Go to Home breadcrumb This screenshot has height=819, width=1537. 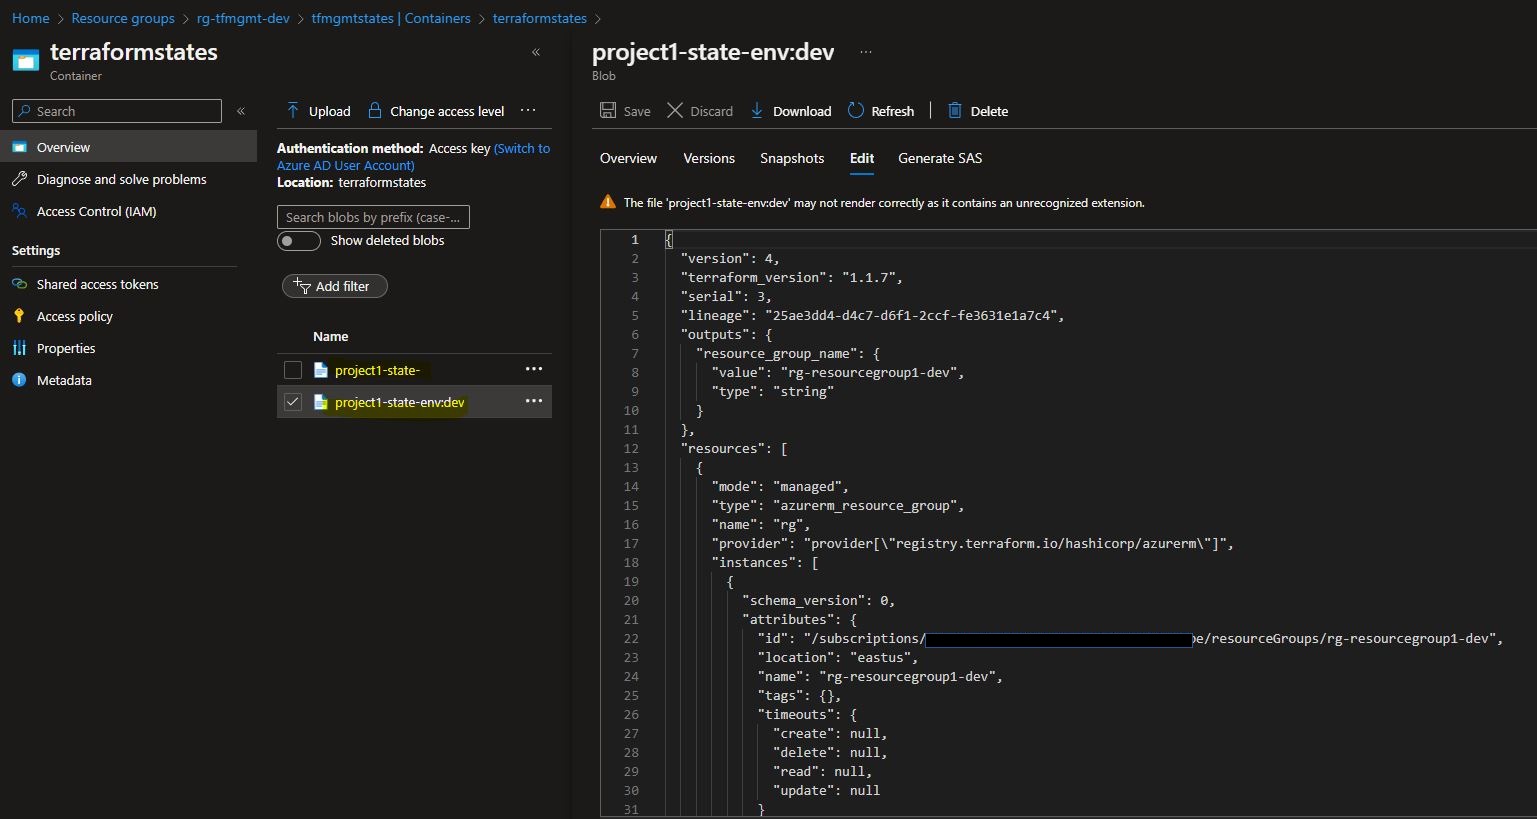30,18
